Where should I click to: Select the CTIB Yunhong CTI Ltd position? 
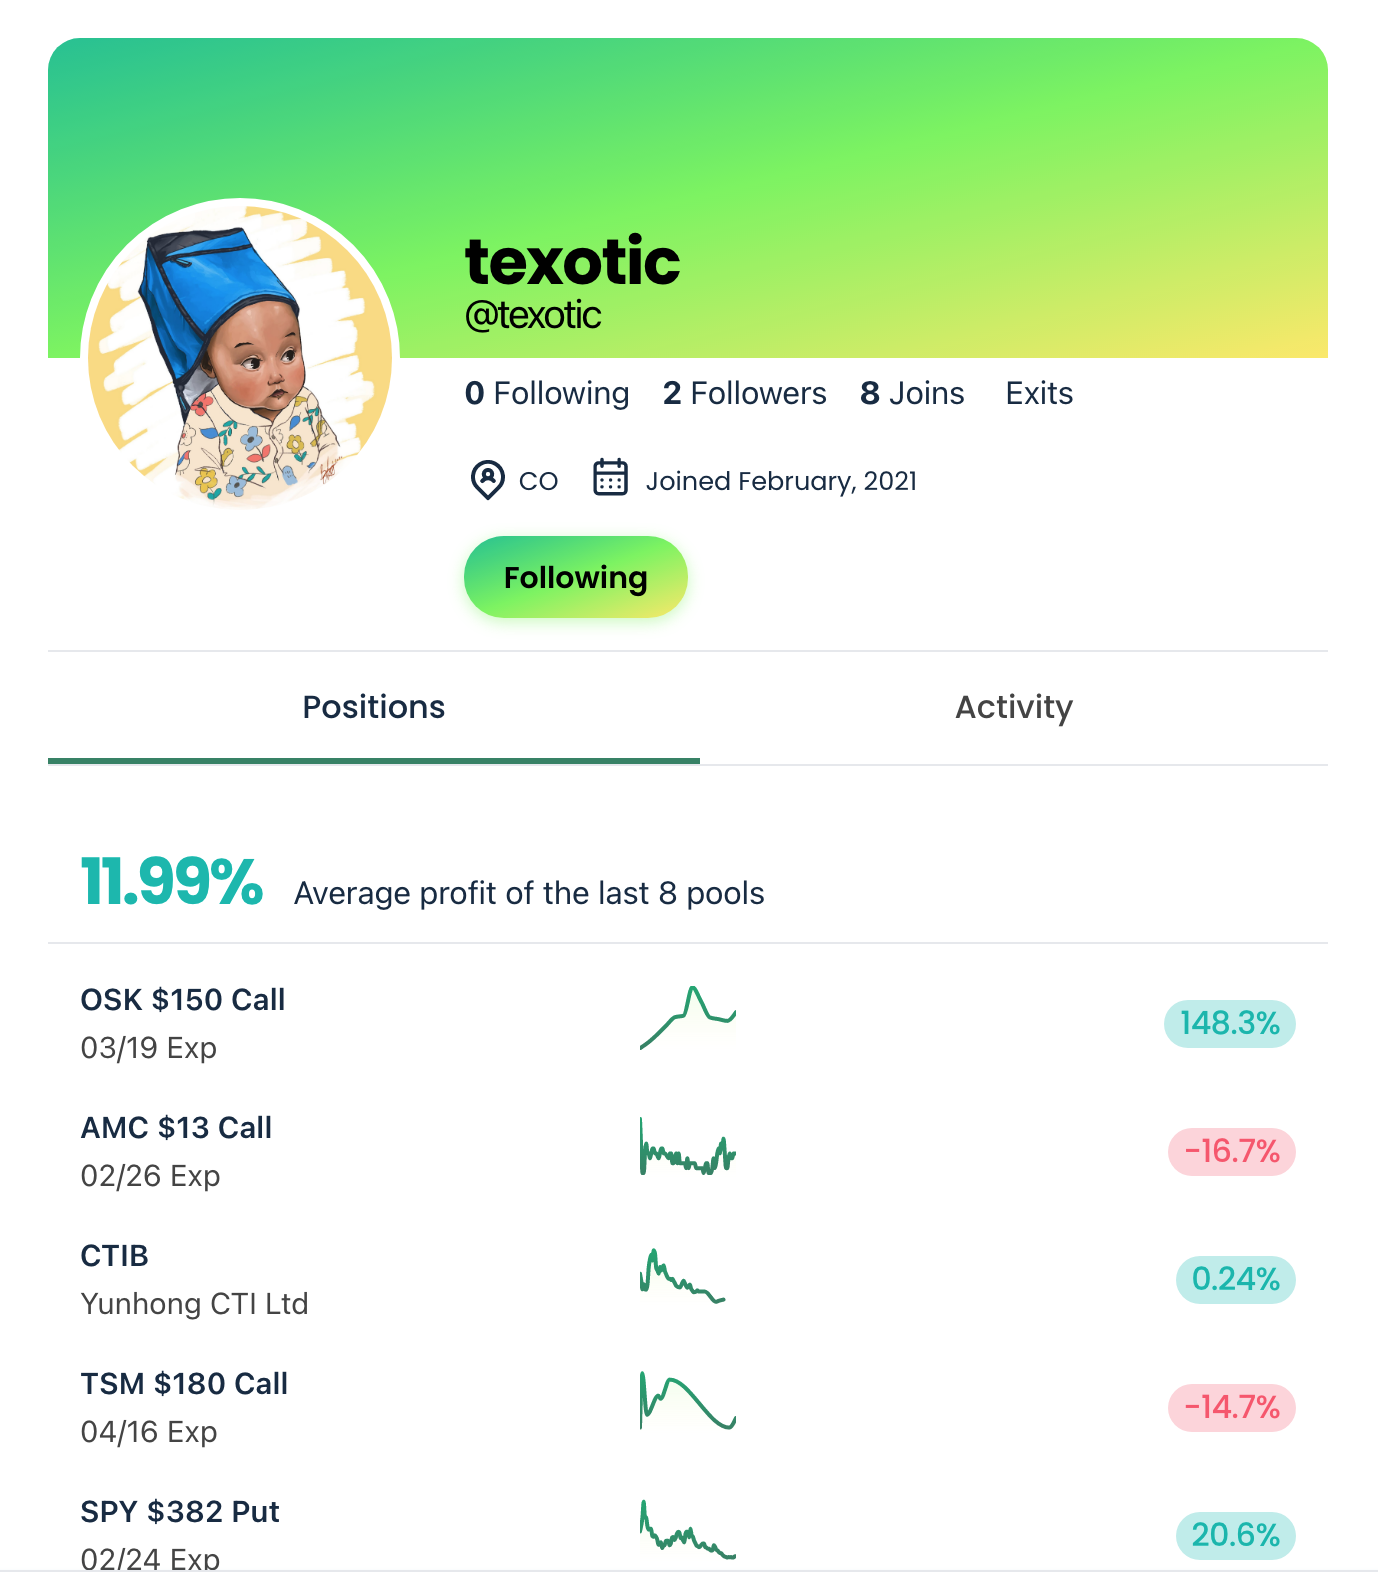pyautogui.click(x=688, y=1279)
